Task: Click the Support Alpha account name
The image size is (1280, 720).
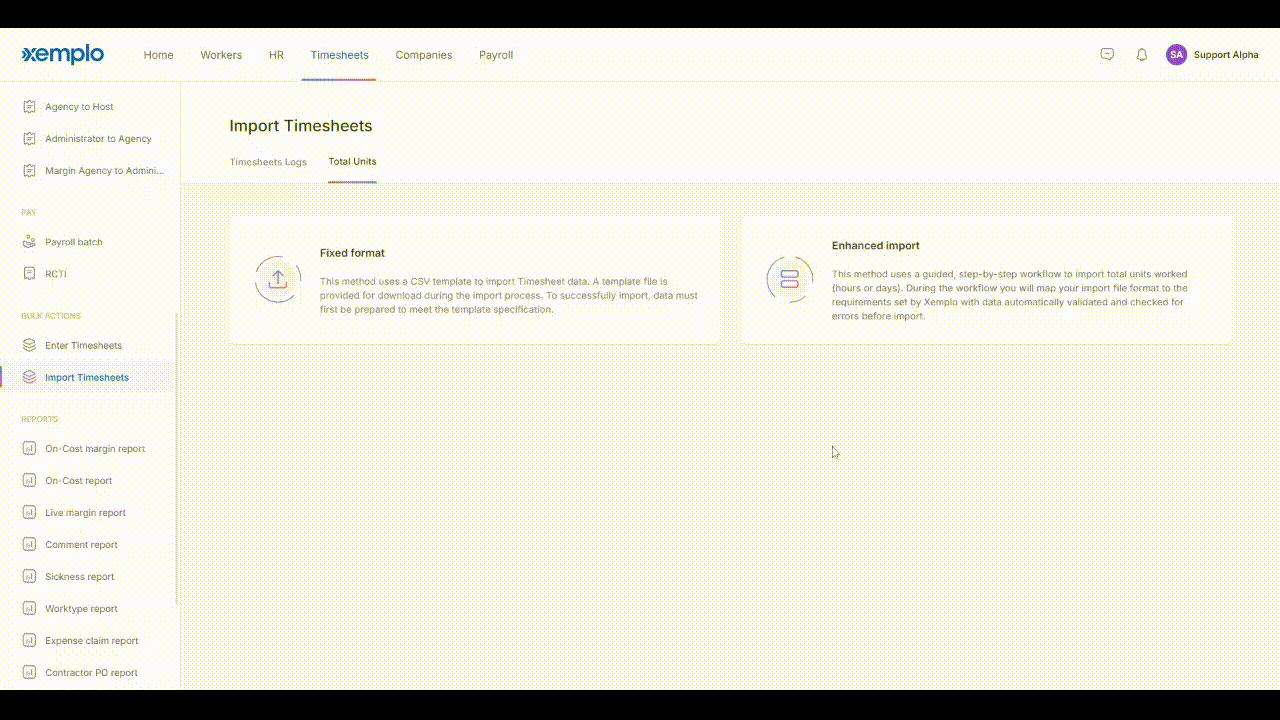Action: pyautogui.click(x=1226, y=55)
